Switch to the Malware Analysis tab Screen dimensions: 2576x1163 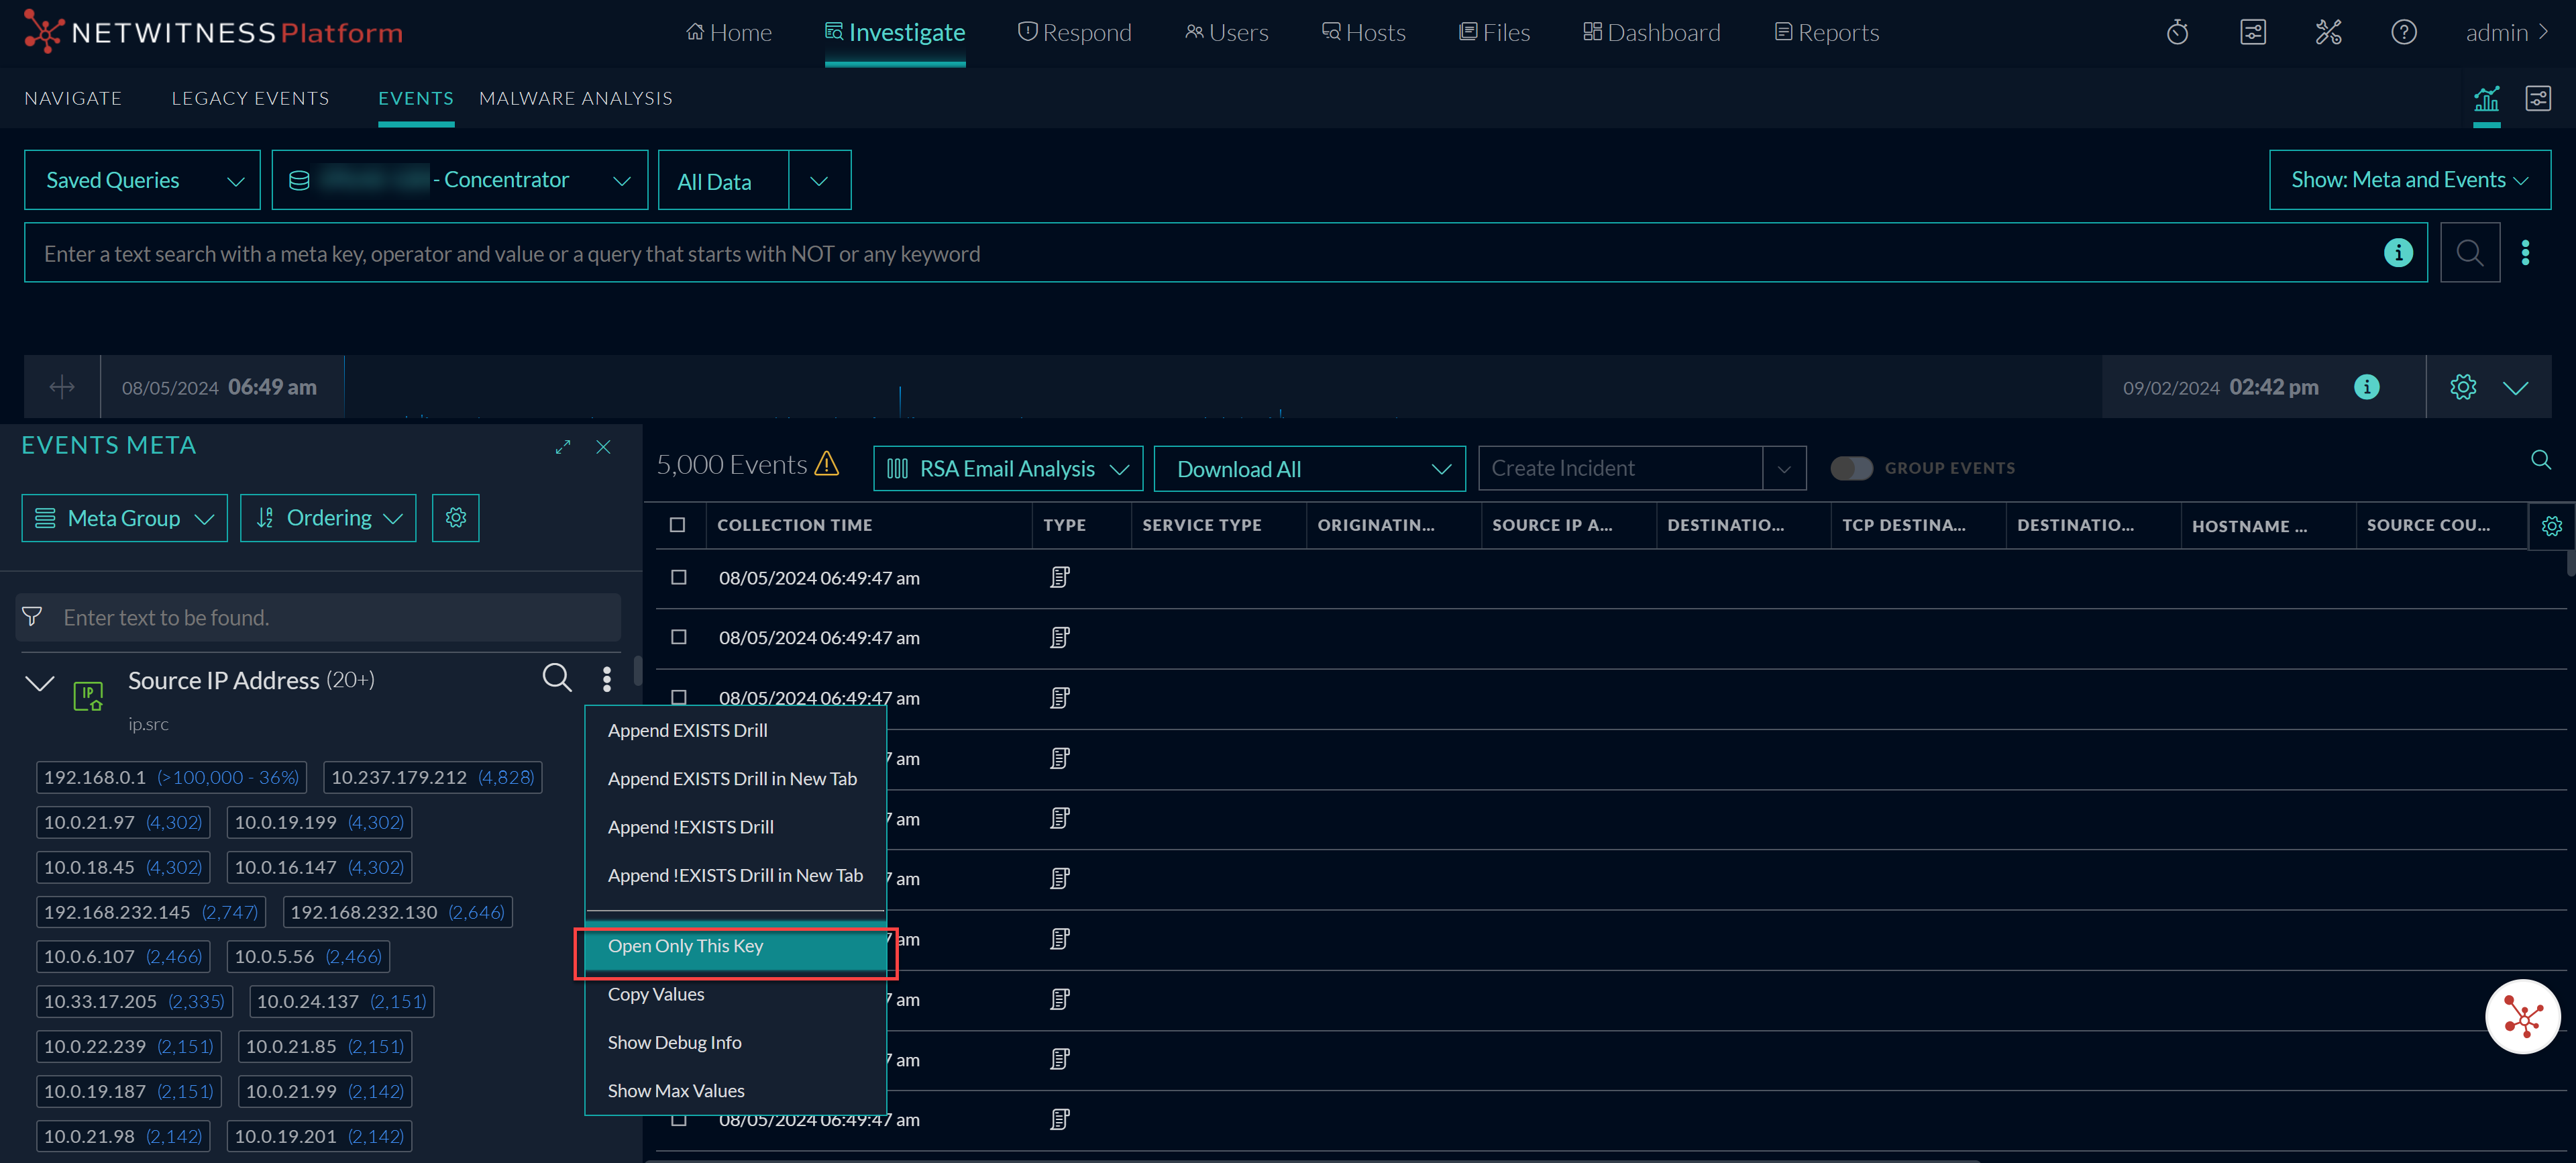575,98
